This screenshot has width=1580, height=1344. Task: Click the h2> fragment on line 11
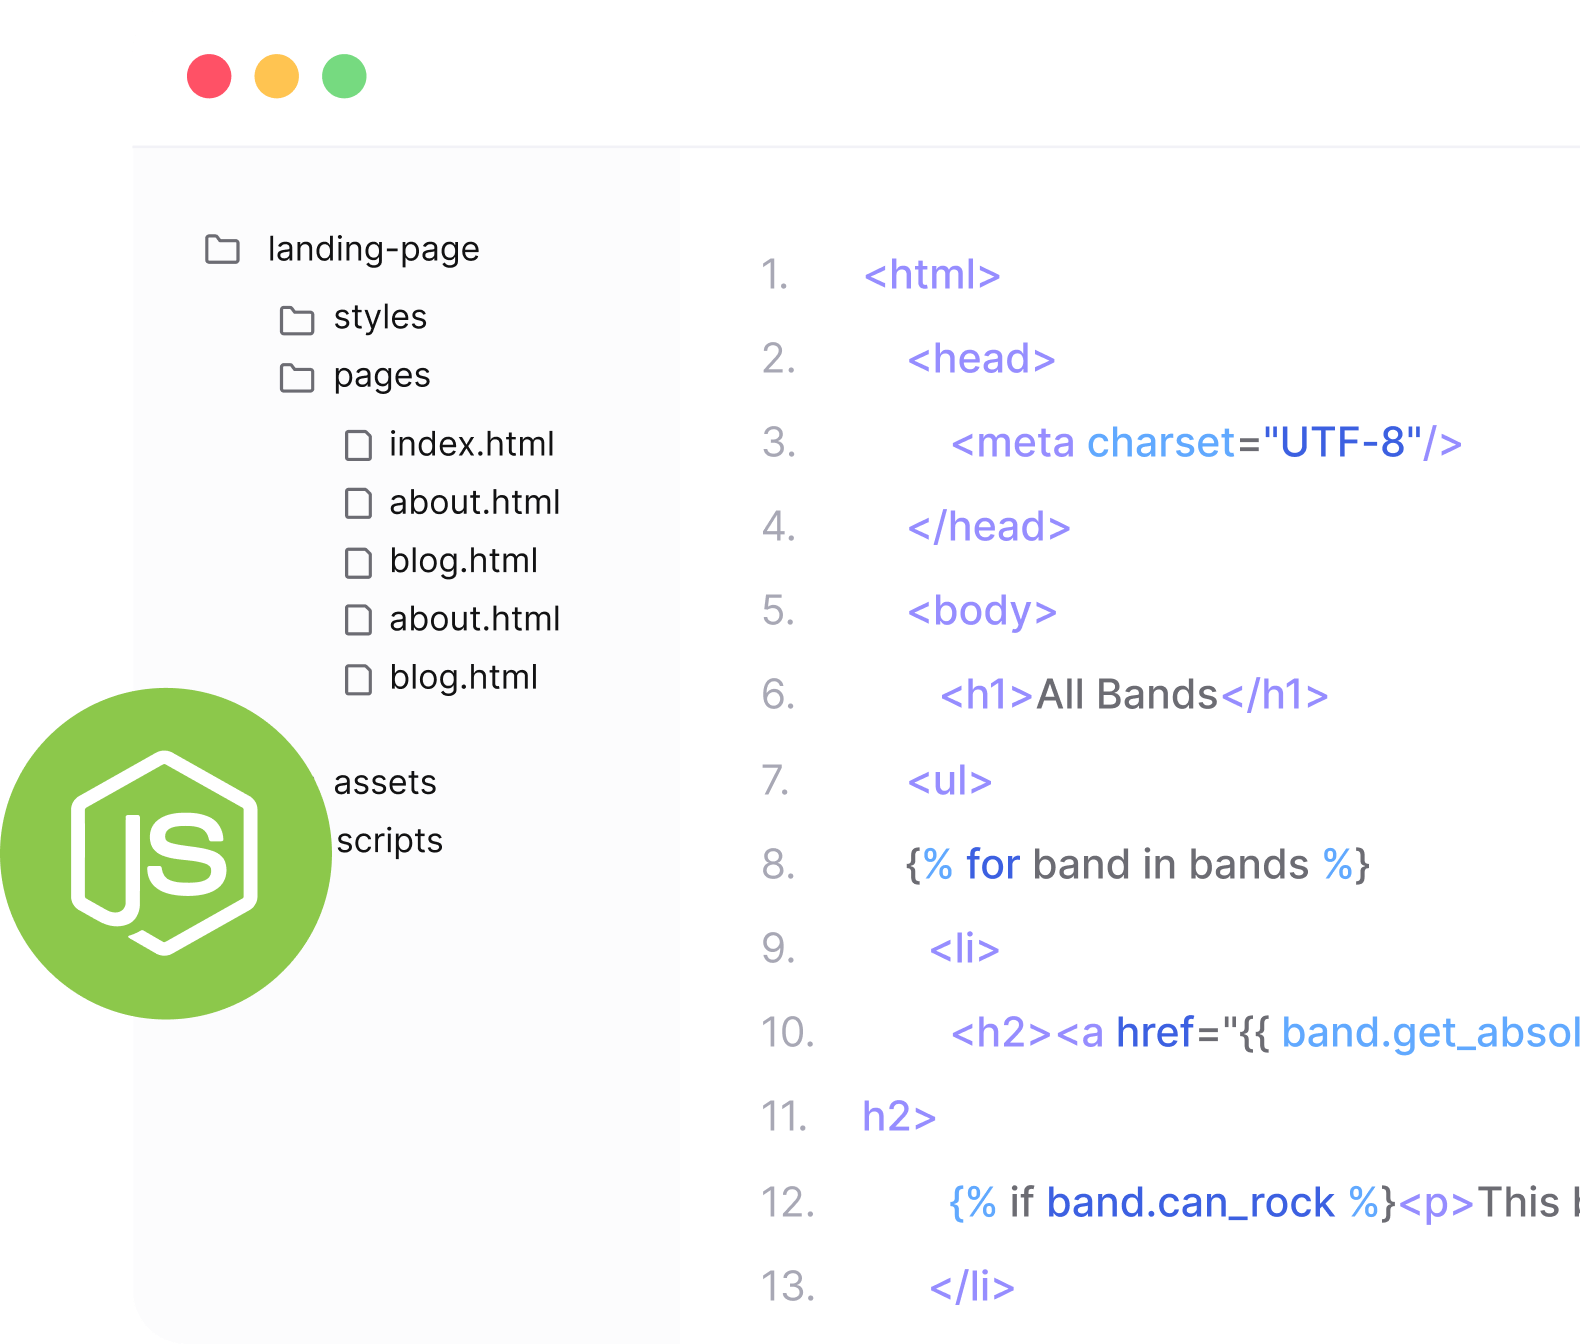pyautogui.click(x=899, y=1117)
